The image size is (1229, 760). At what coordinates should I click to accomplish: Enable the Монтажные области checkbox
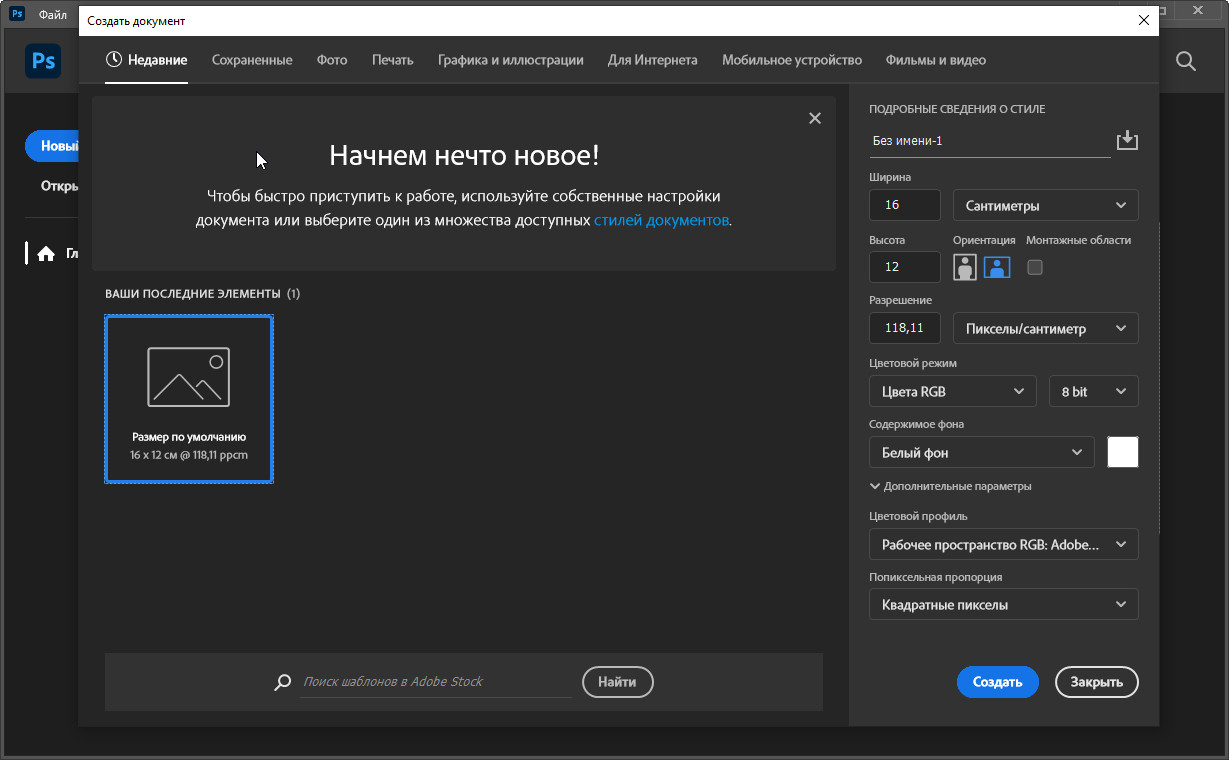[1035, 267]
